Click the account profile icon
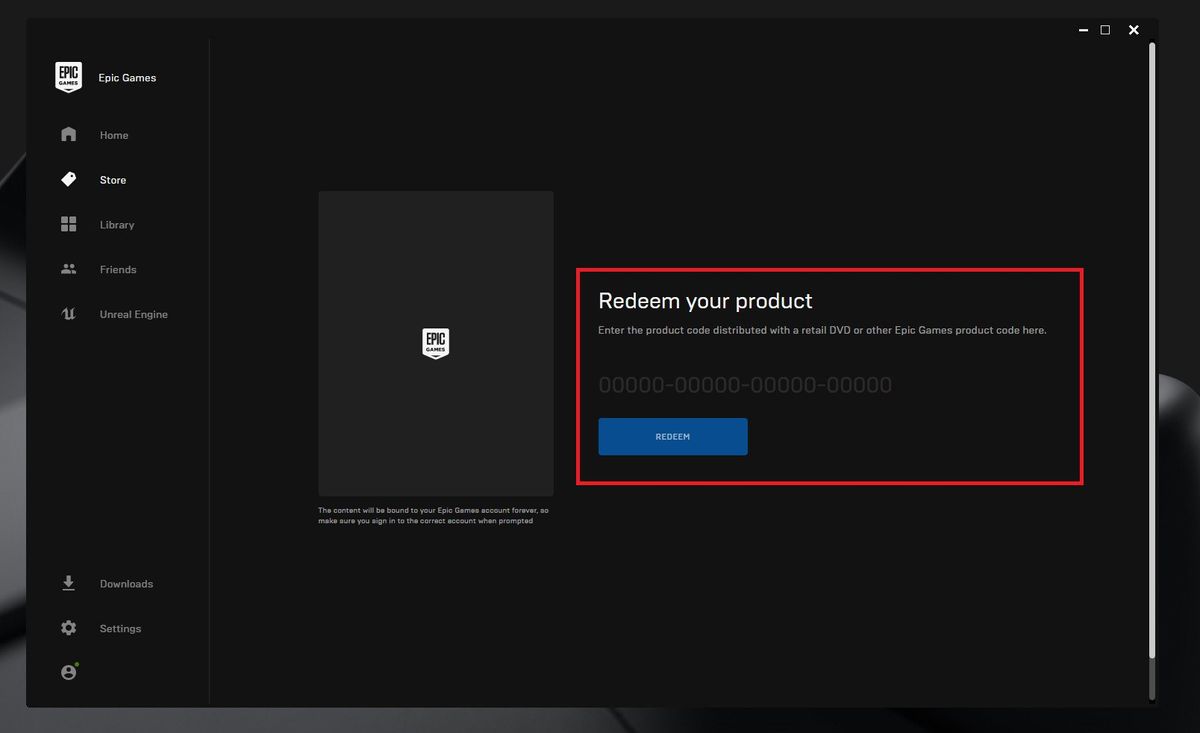The width and height of the screenshot is (1200, 733). coord(68,671)
